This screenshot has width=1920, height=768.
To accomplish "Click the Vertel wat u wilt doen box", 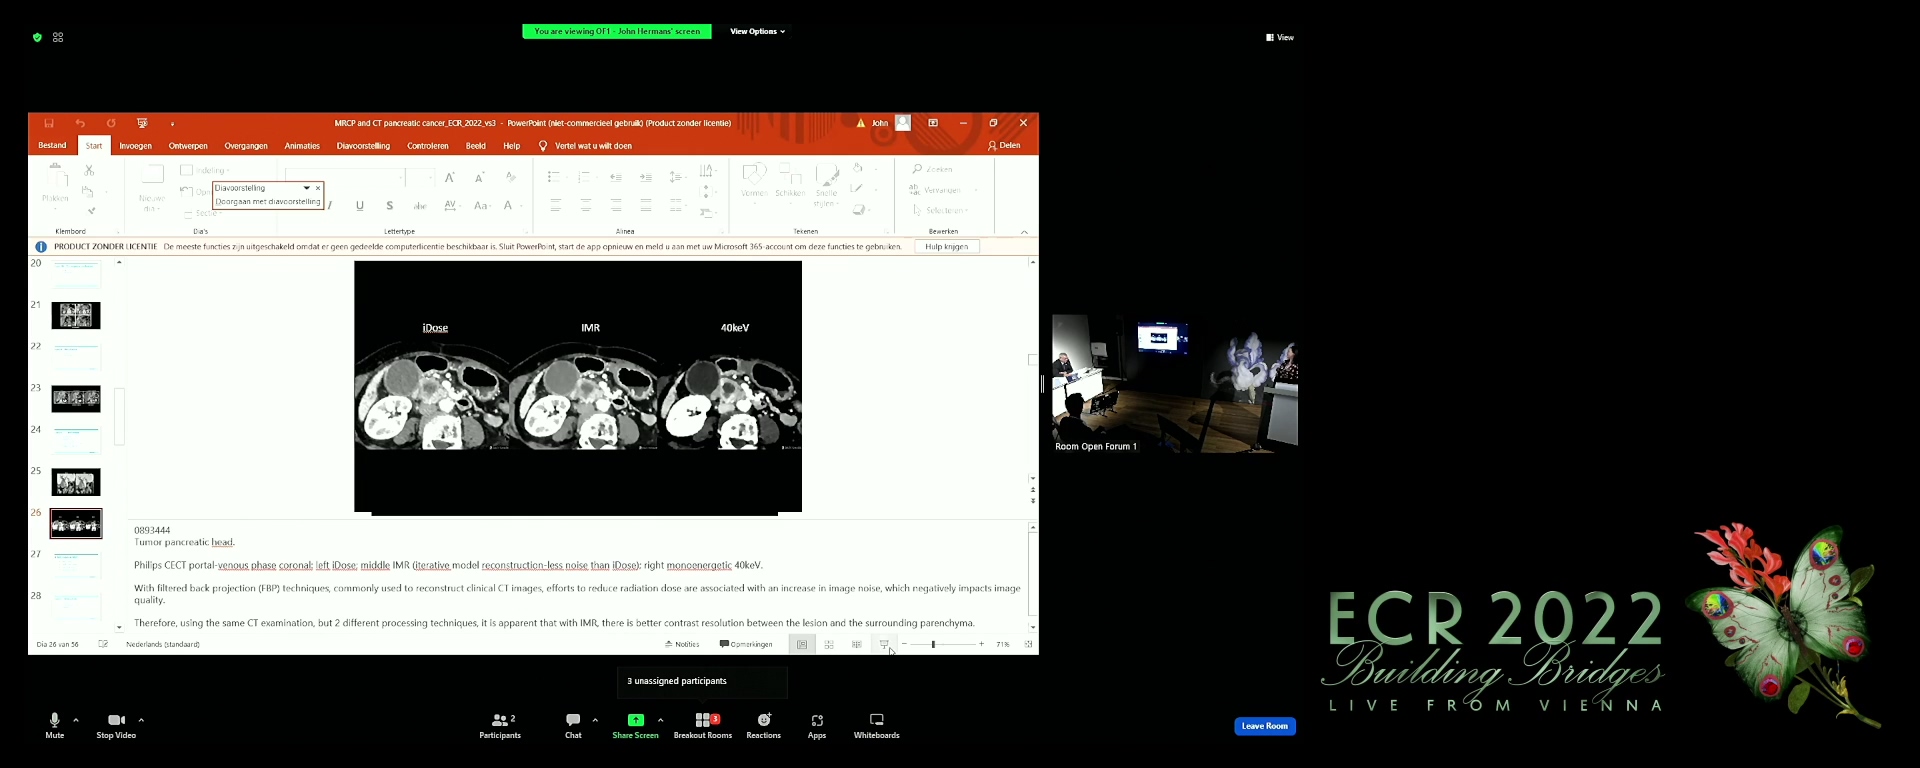I will click(x=586, y=146).
